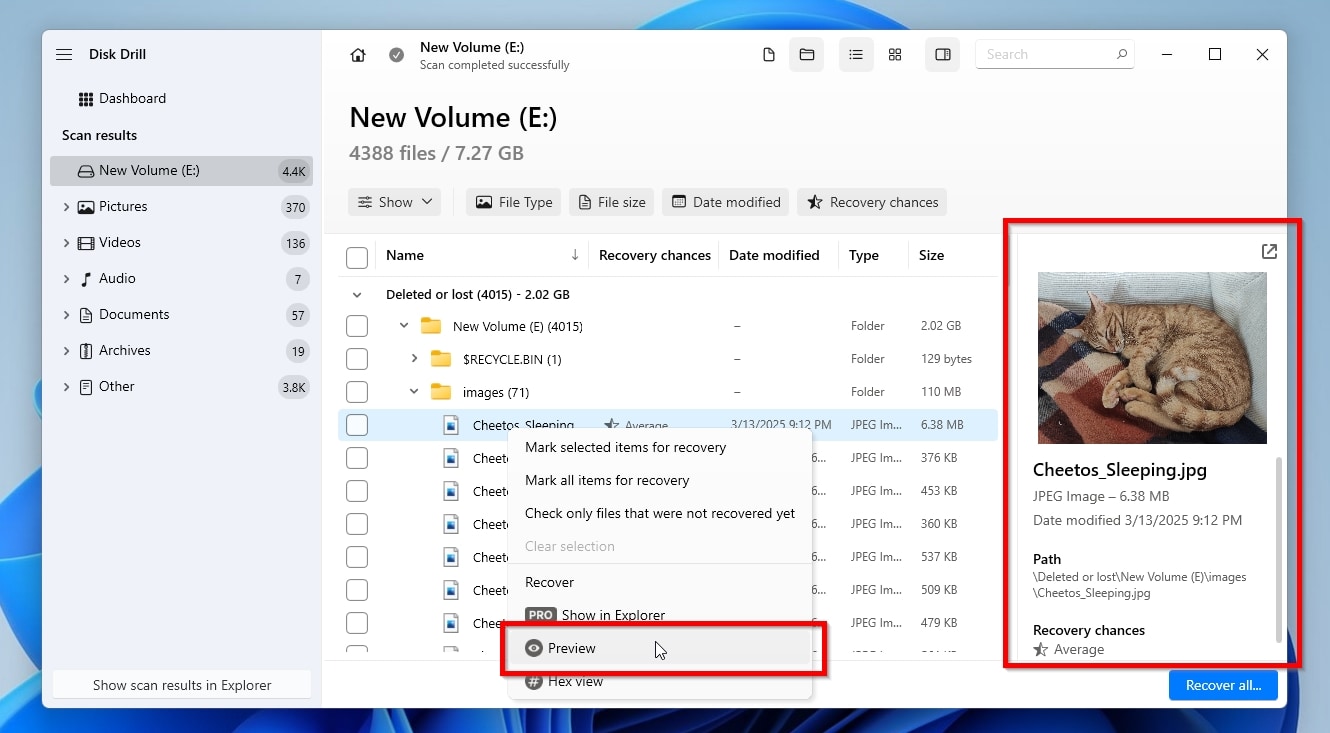Select list view layout
The width and height of the screenshot is (1330, 733).
856,55
